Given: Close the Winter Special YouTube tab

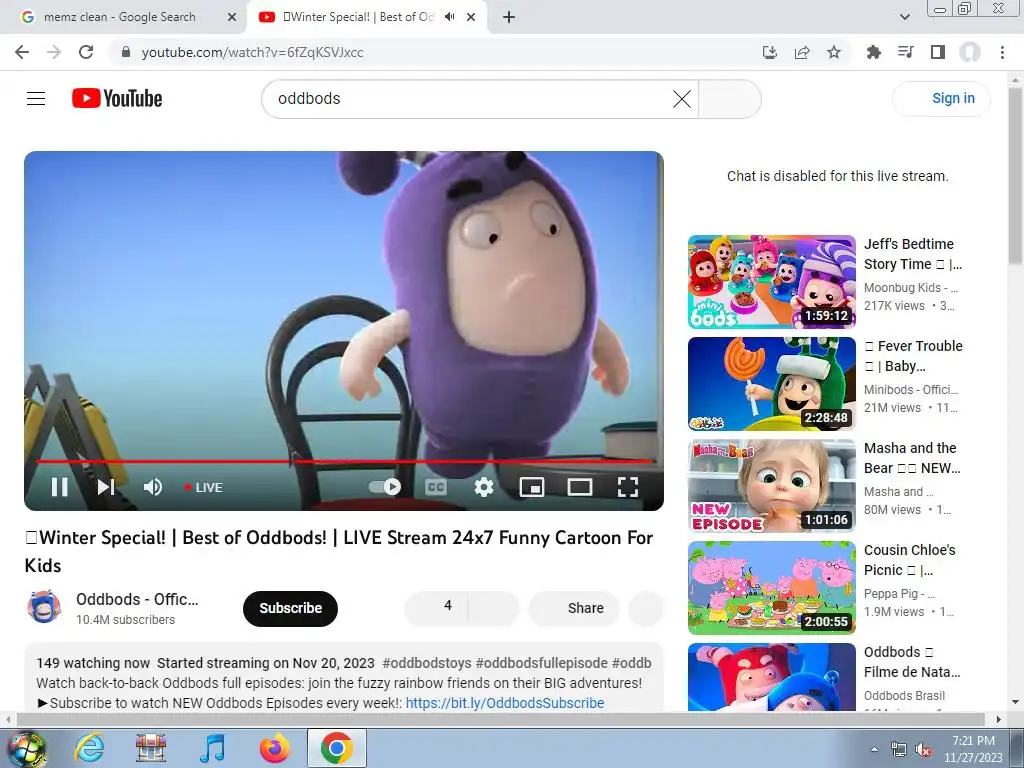Looking at the screenshot, I should [471, 18].
